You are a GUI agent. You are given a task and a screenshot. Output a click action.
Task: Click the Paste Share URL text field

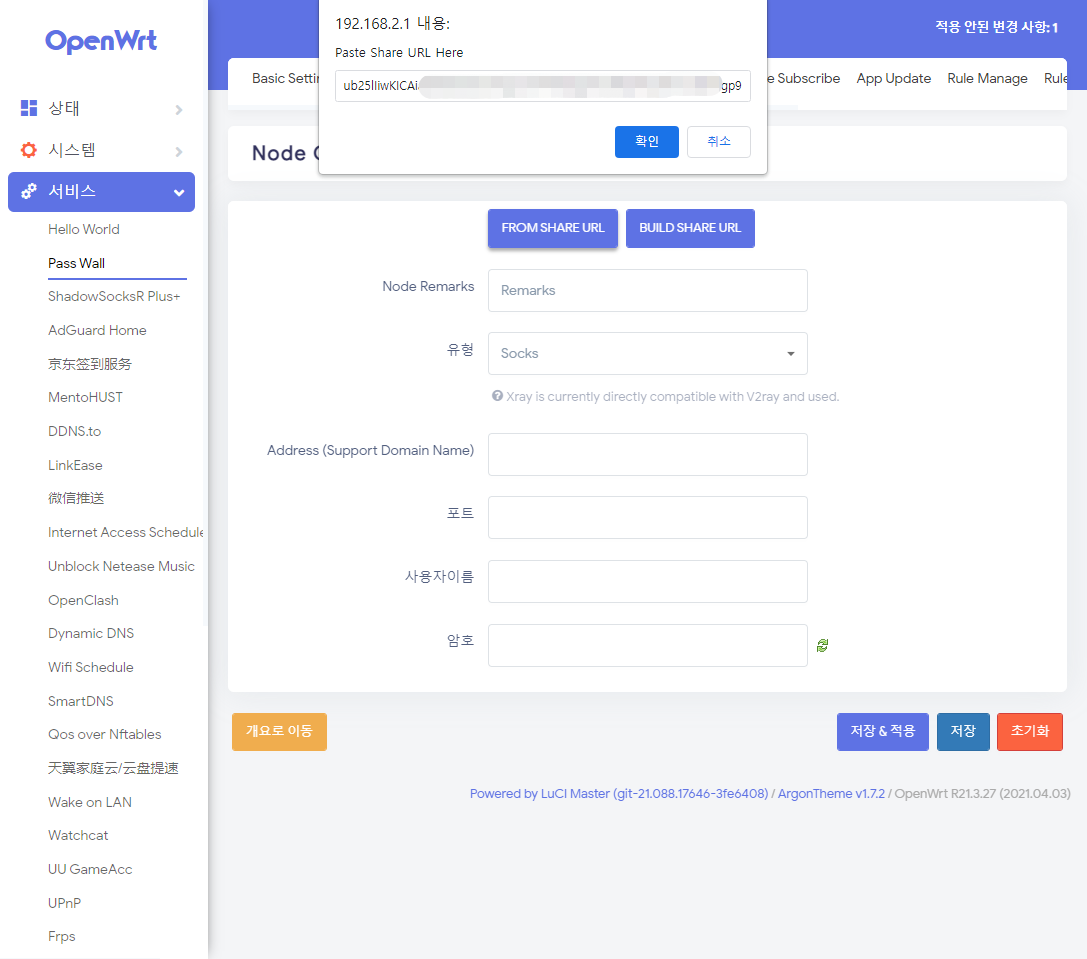coord(543,86)
